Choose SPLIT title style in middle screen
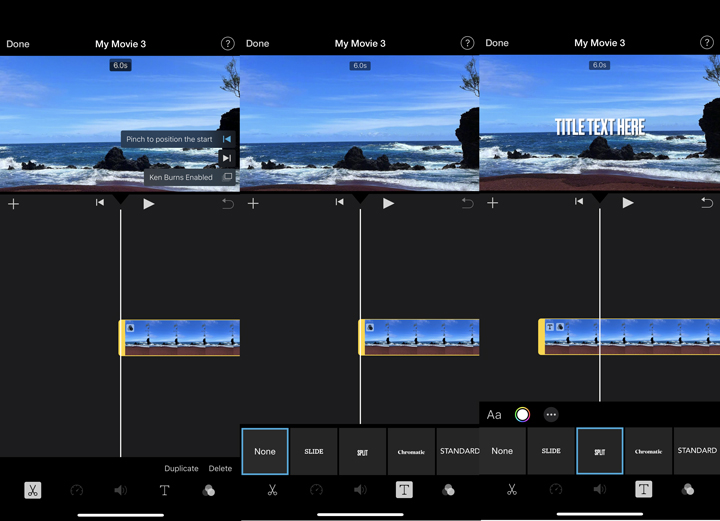This screenshot has height=521, width=720. click(362, 451)
